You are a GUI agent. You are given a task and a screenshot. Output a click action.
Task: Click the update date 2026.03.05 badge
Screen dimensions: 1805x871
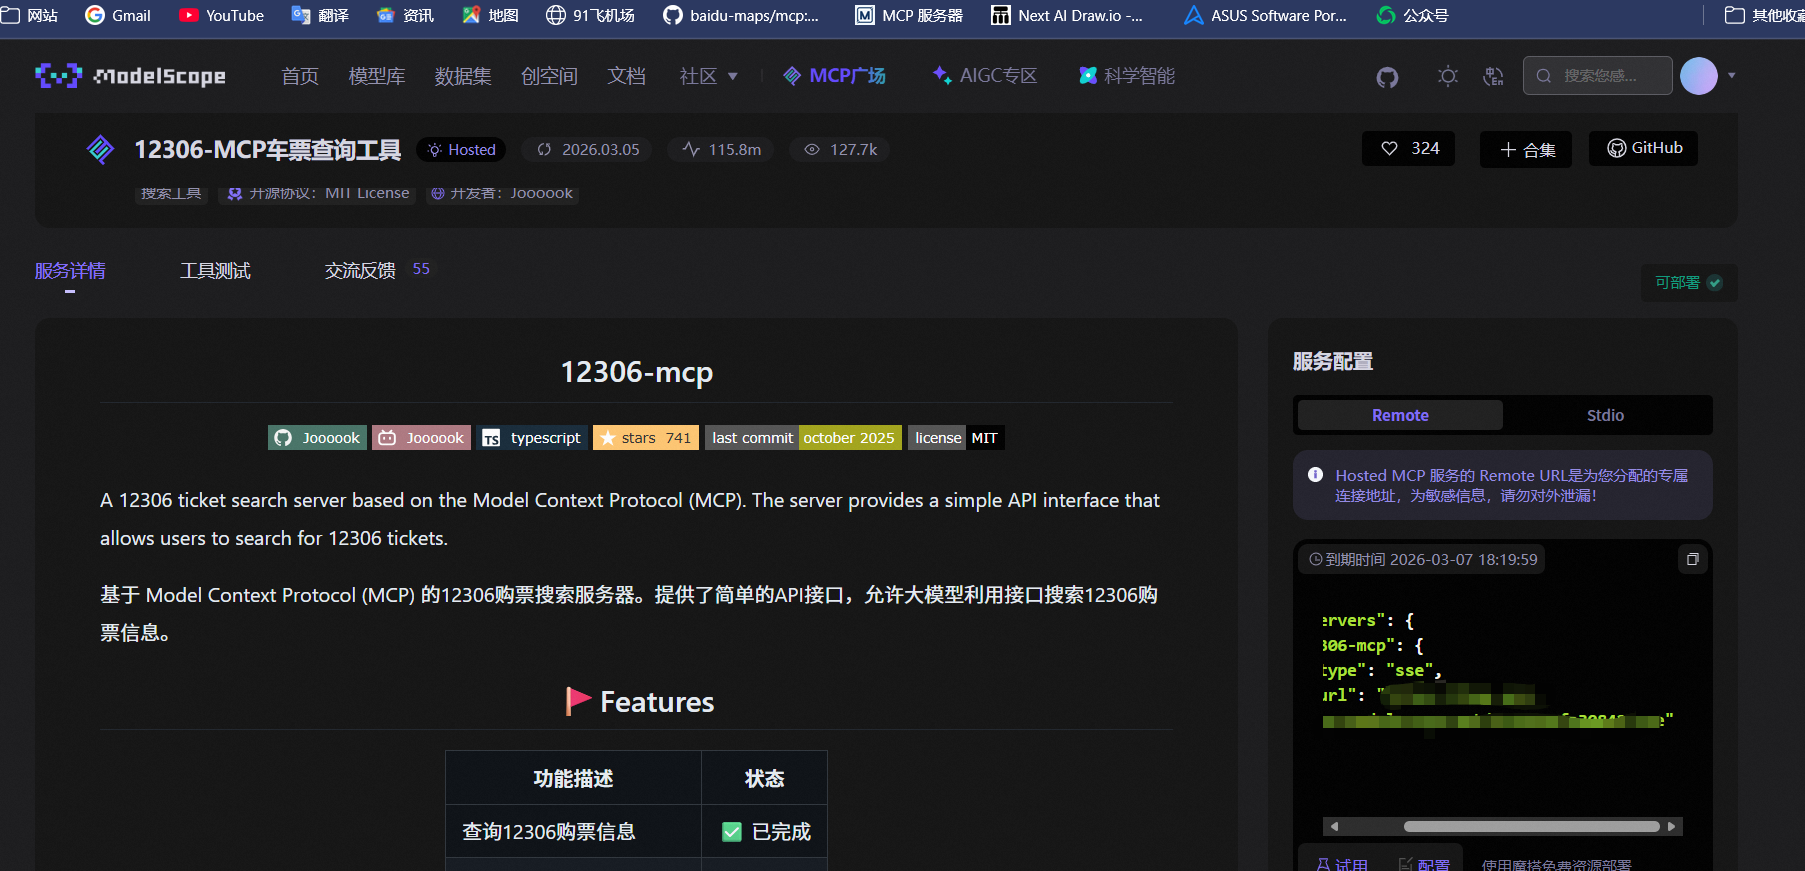coord(588,150)
